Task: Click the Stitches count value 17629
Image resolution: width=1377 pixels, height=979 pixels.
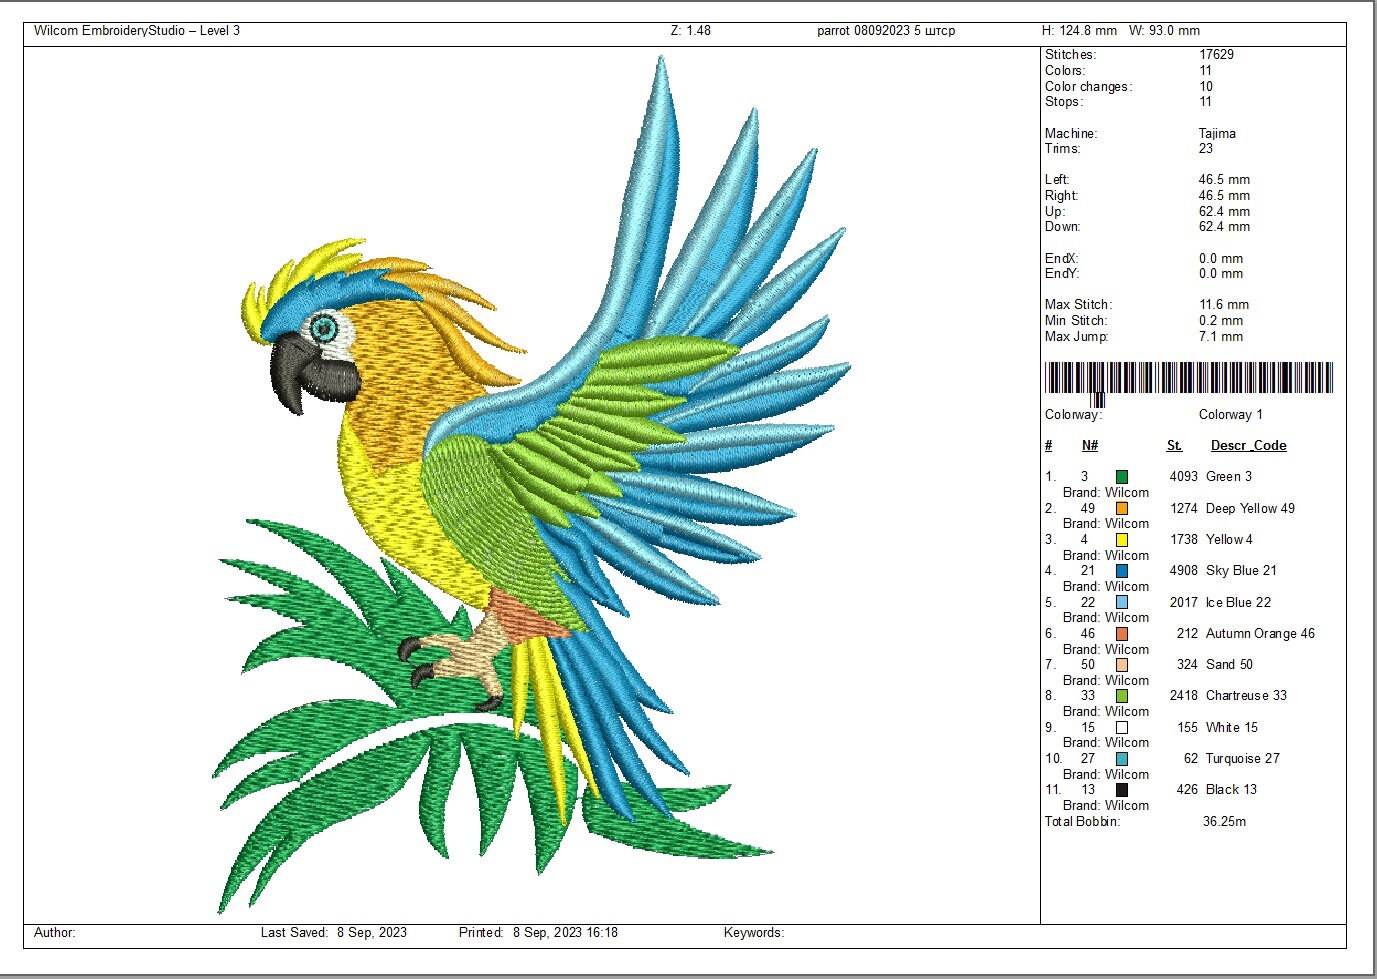Action: pyautogui.click(x=1218, y=54)
